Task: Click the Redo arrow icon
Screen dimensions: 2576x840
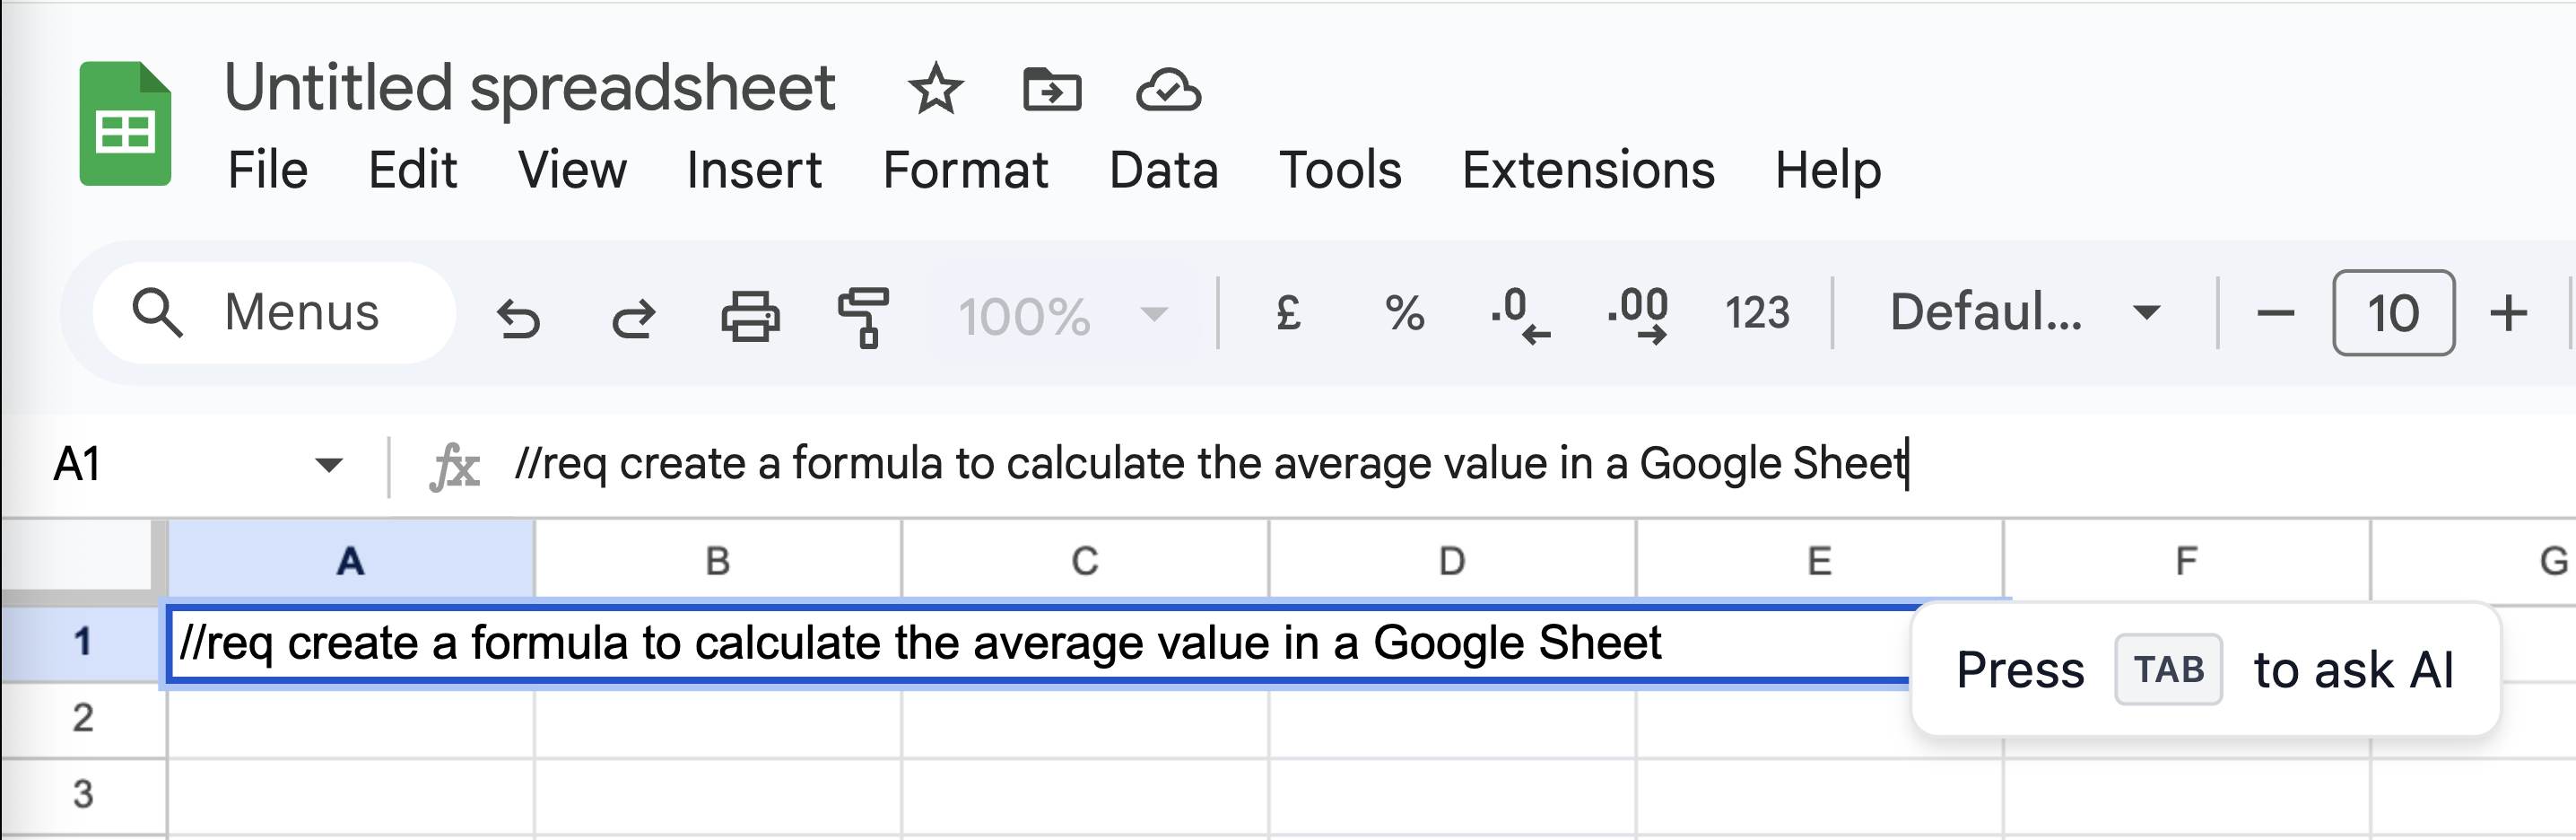Action: pos(633,316)
